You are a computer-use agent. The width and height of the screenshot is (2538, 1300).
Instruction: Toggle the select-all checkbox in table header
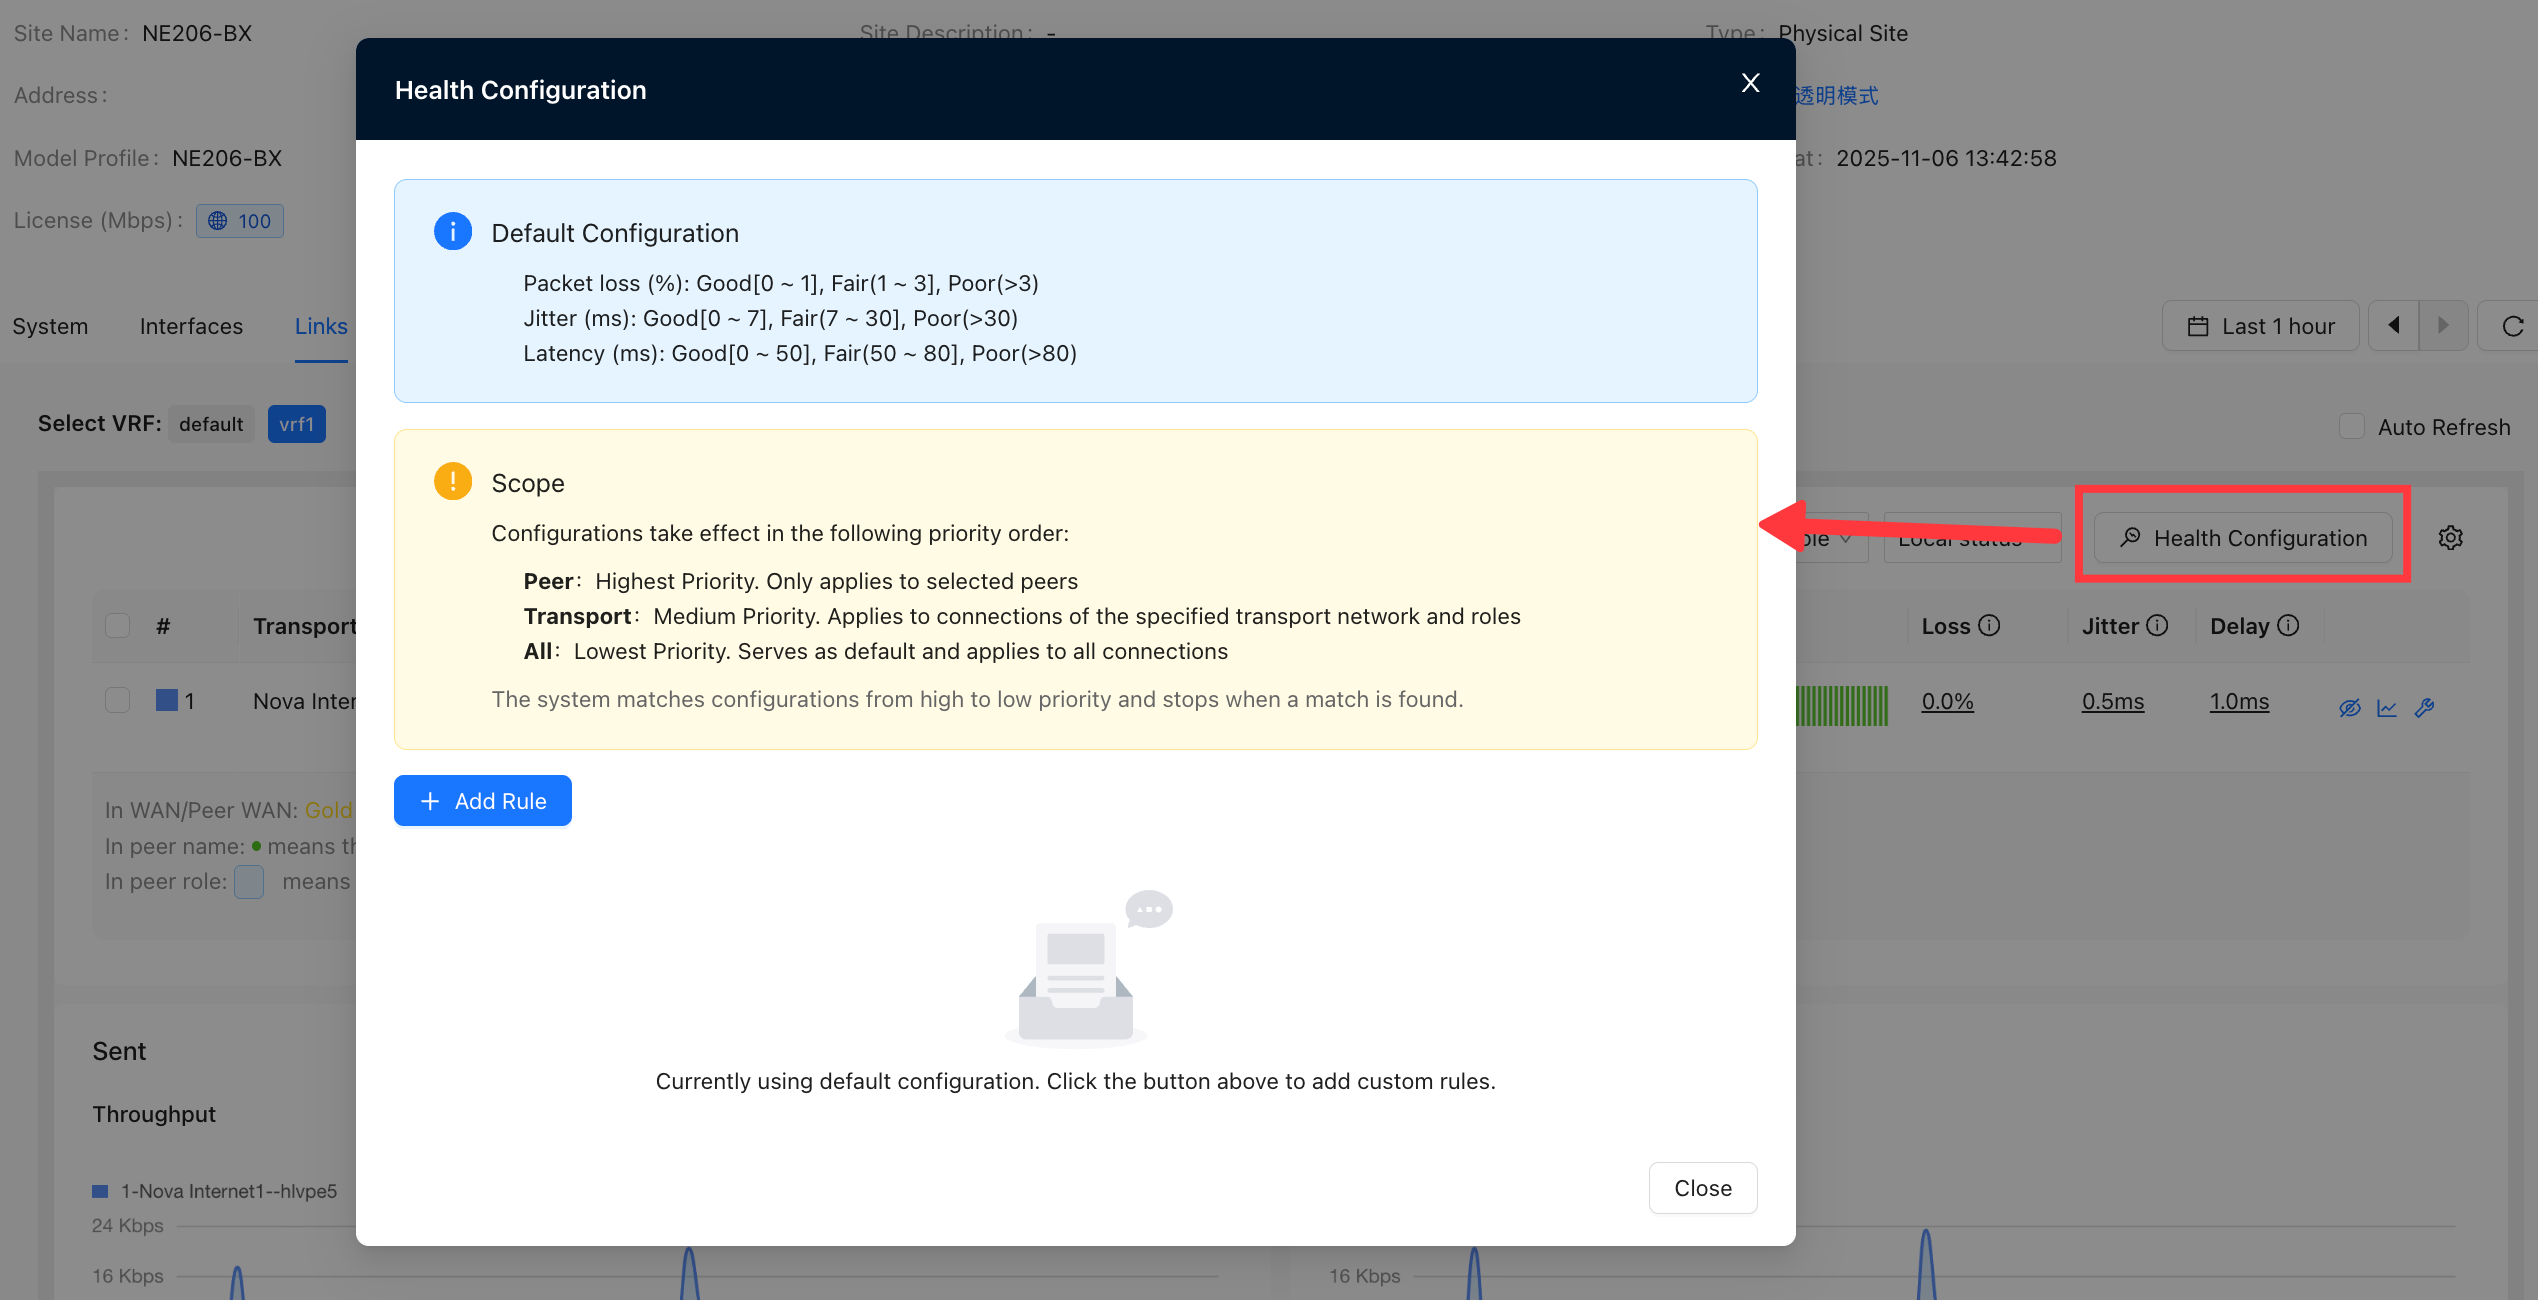pyautogui.click(x=118, y=626)
